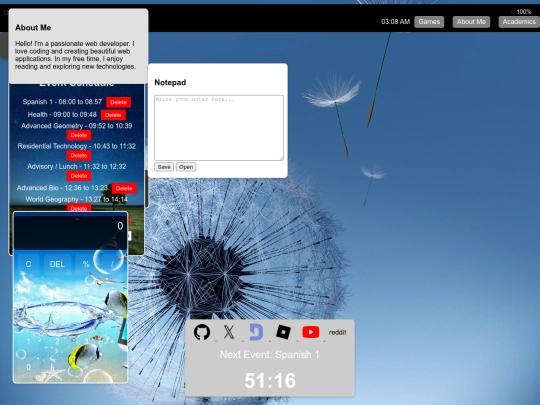Viewport: 540px width, 405px height.
Task: Delete the World Geography event
Action: (79, 208)
